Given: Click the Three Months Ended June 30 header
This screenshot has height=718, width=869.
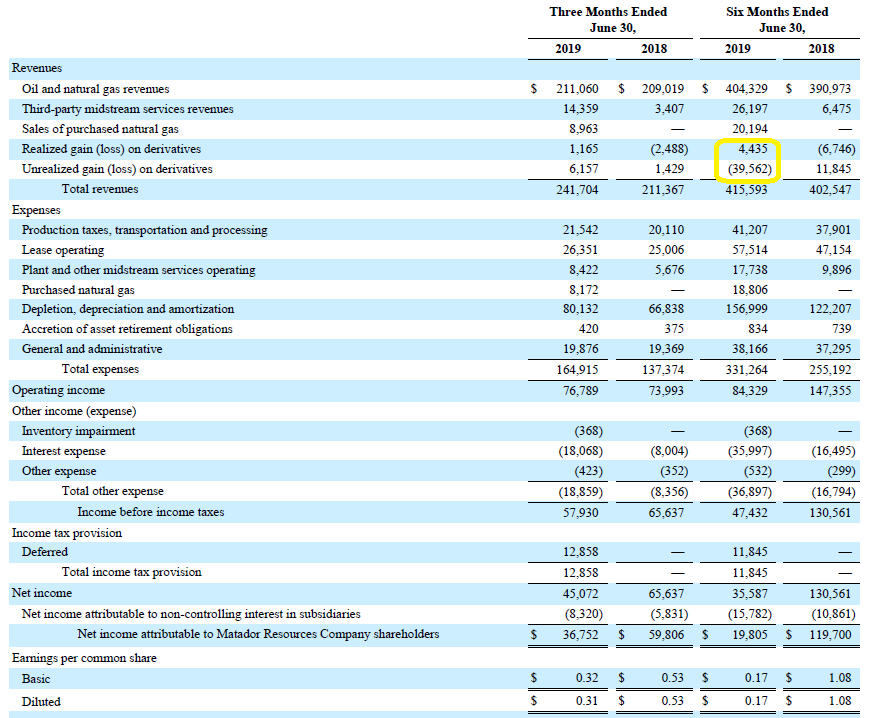Looking at the screenshot, I should point(609,20).
